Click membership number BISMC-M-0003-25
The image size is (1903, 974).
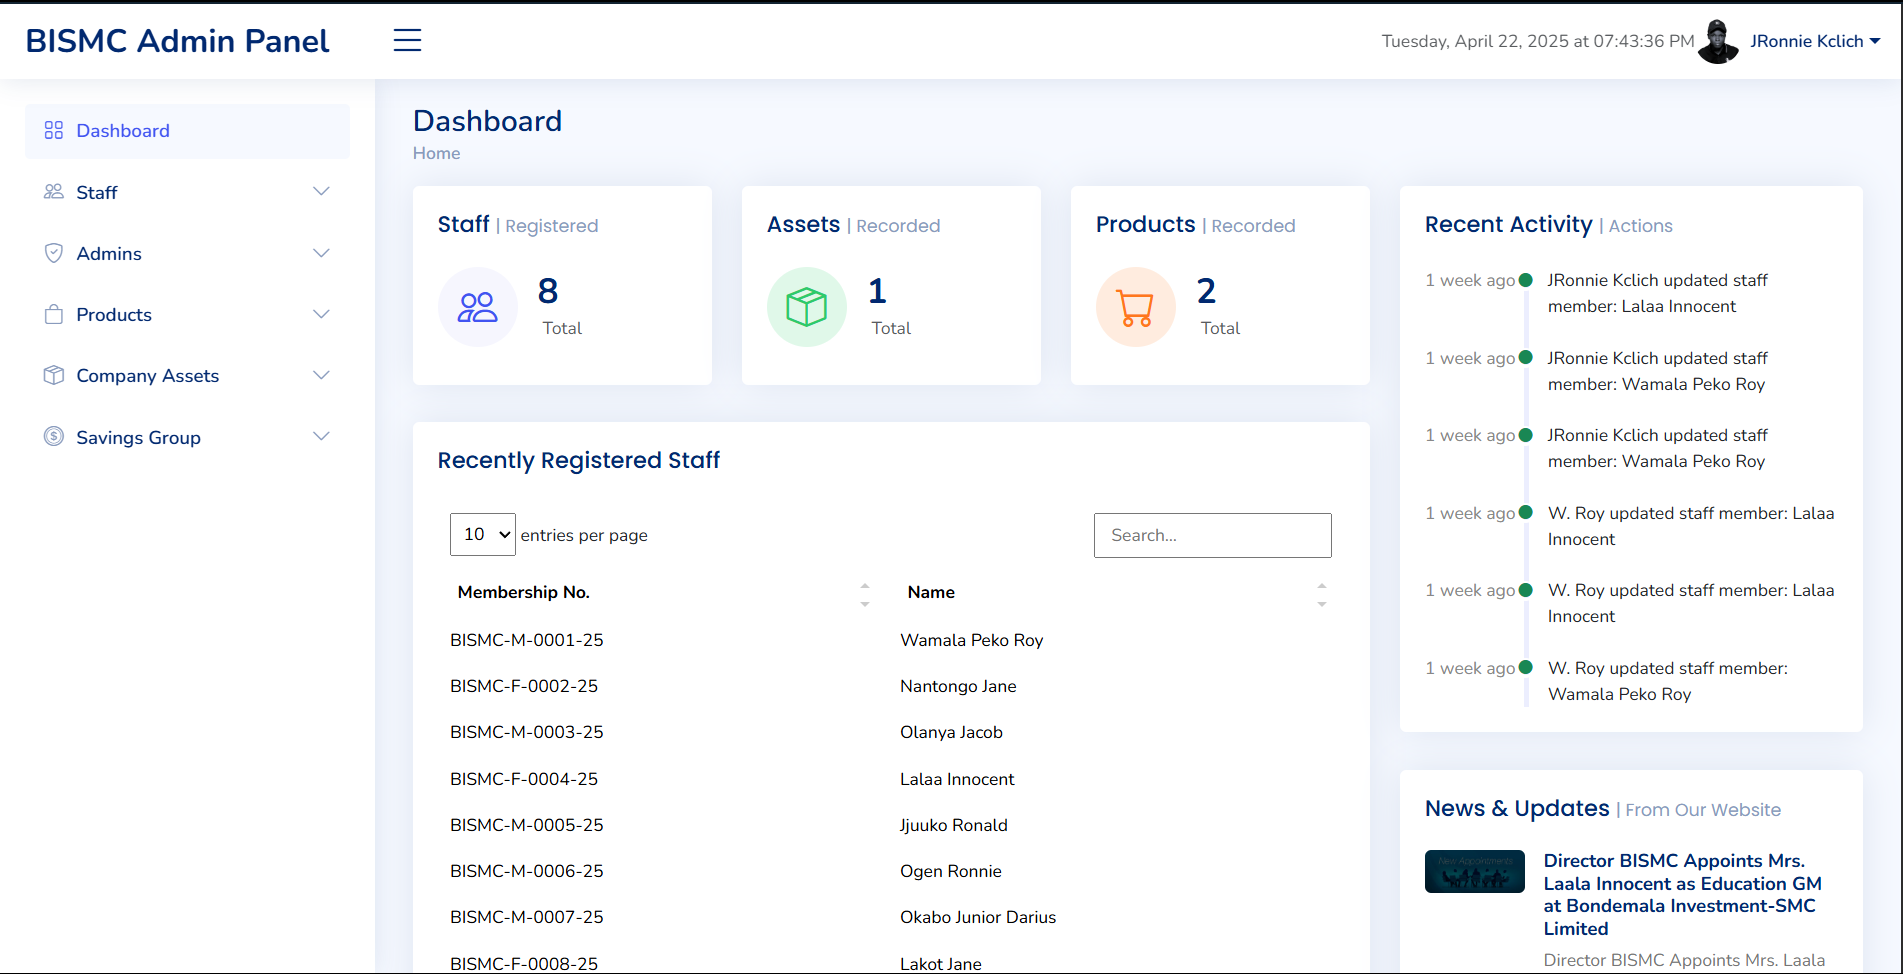point(527,732)
